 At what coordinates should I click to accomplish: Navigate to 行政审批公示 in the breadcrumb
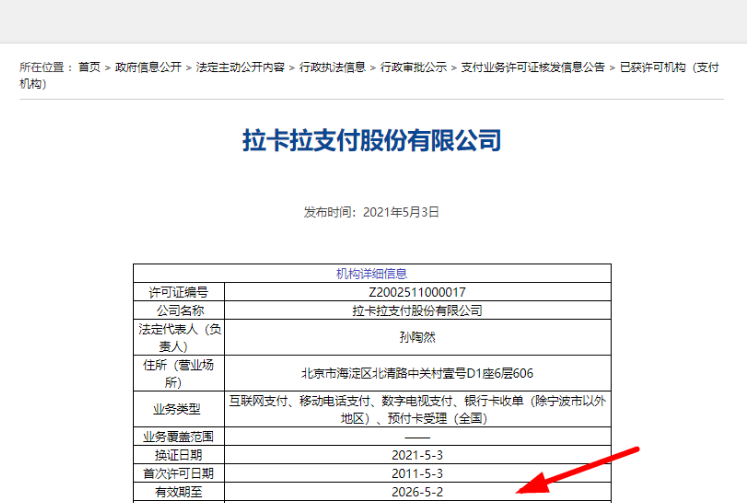tap(413, 67)
